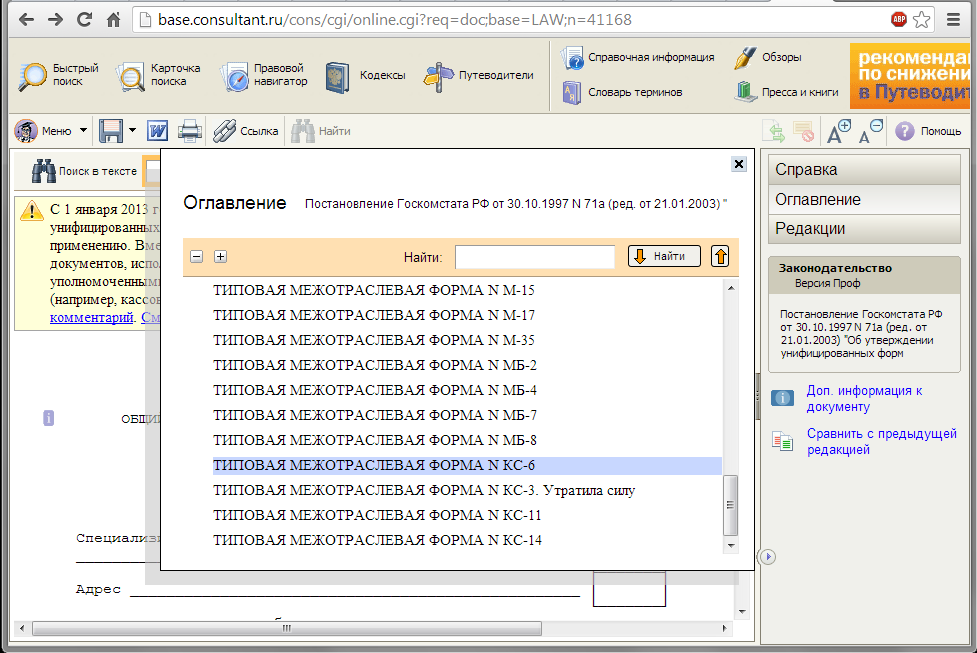Open Быстрый поиск quick search

(58, 75)
